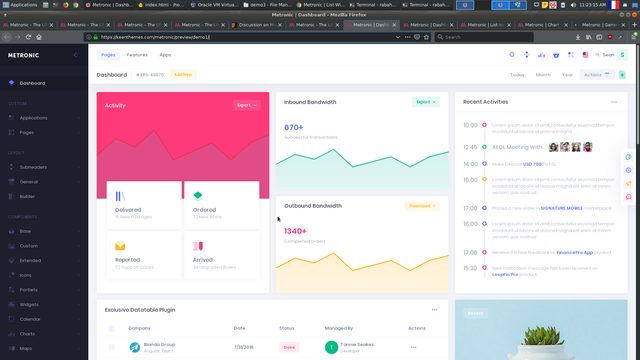Image resolution: width=640 pixels, height=360 pixels.
Task: Open the LoopFin Pro link
Action: [x=505, y=275]
